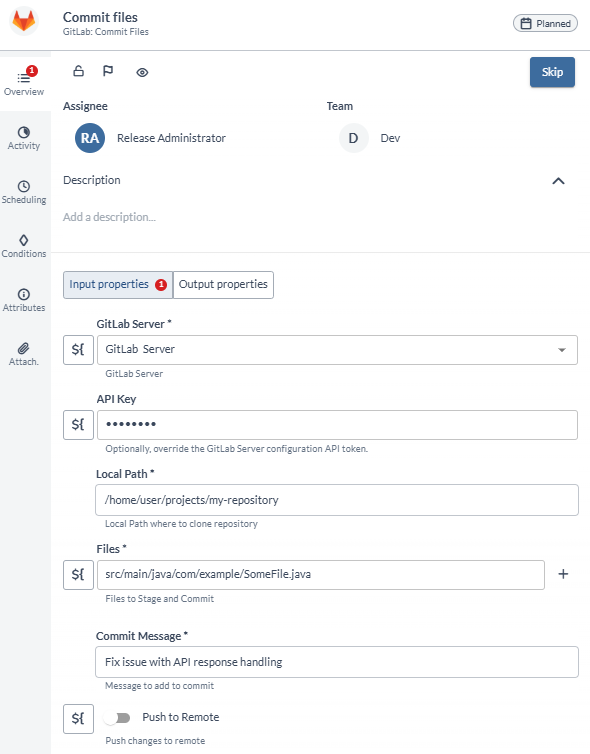Open the Attributes sidebar tab
The width and height of the screenshot is (590, 754).
(x=24, y=300)
